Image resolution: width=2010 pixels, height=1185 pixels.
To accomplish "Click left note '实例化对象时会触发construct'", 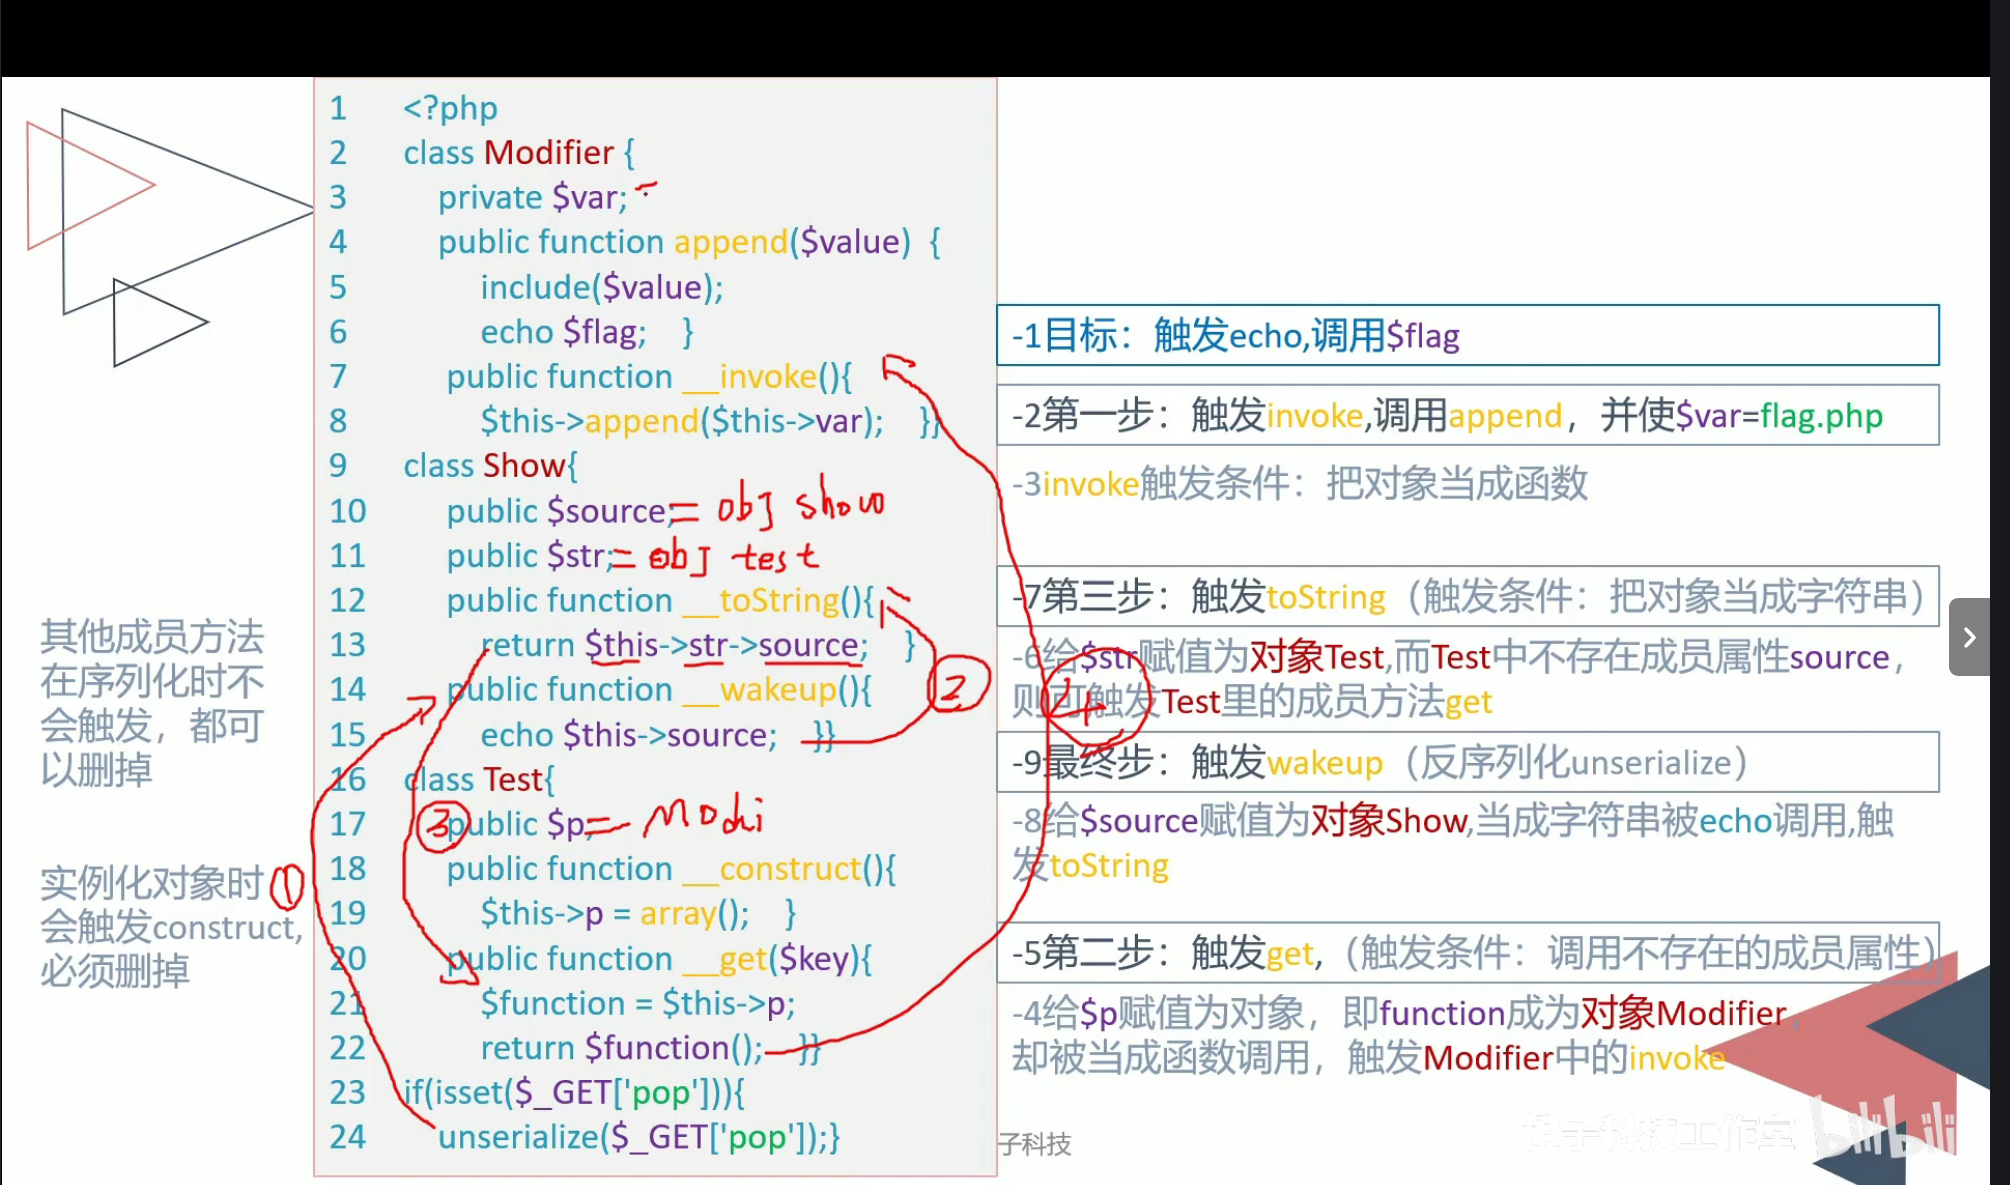I will 170,927.
